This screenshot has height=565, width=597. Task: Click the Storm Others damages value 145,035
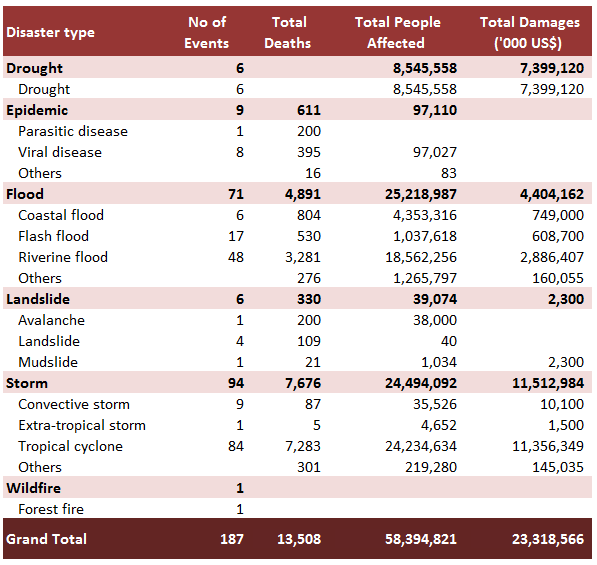(558, 467)
